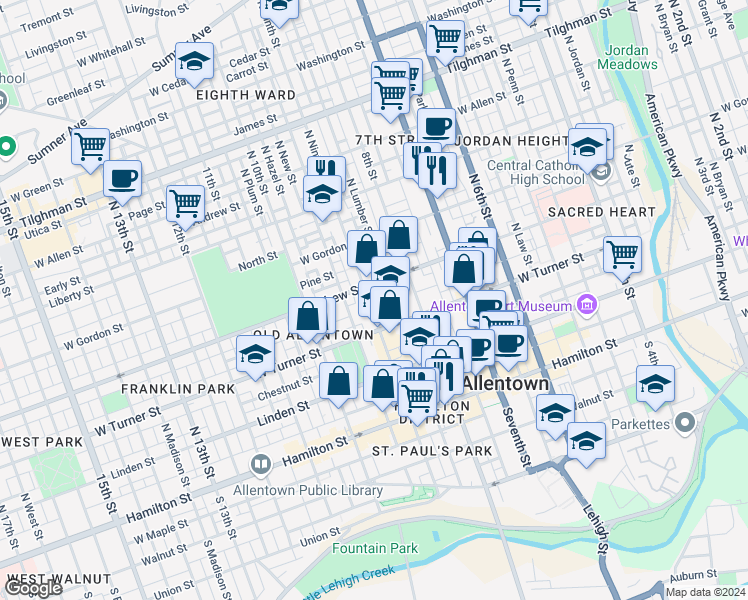This screenshot has width=748, height=600.
Task: Select the school marker near Walnut St
Action: pos(555,414)
